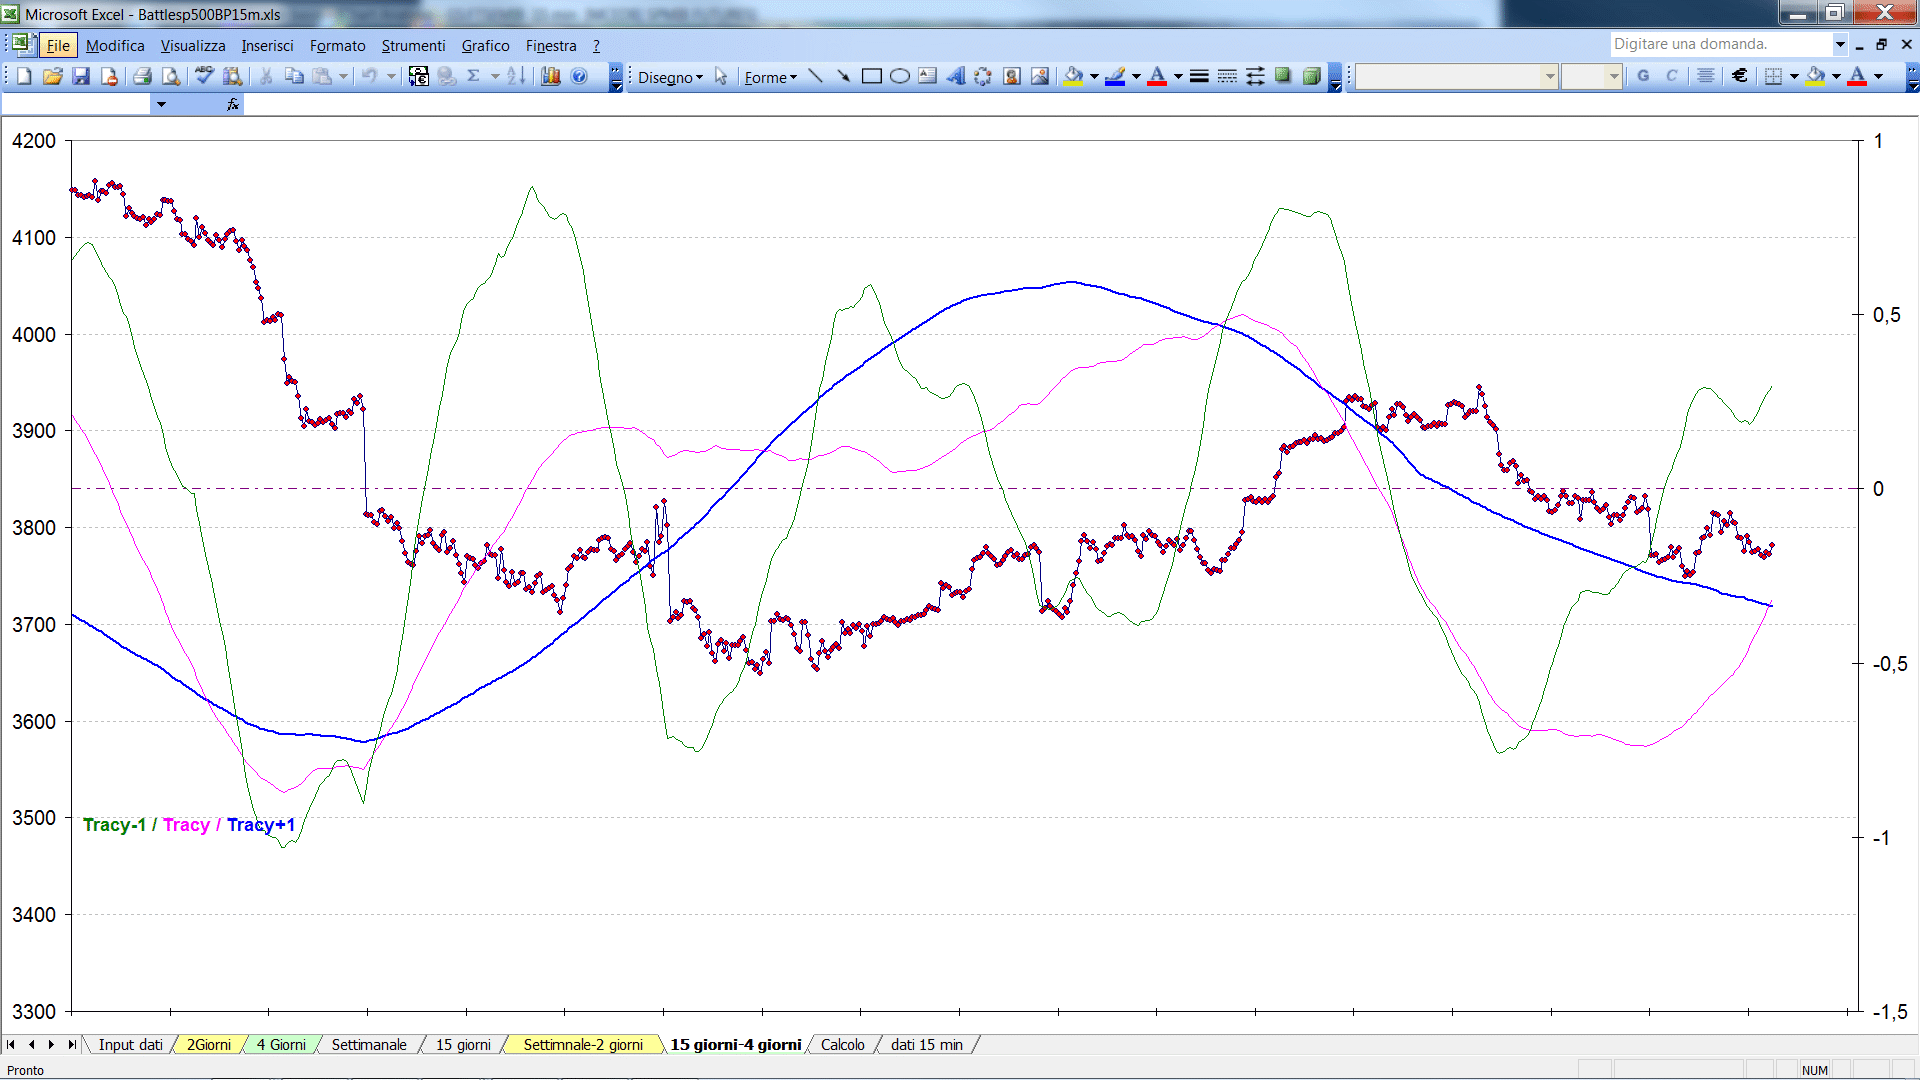The height and width of the screenshot is (1080, 1920).
Task: Open the Modifica menu
Action: pos(115,45)
